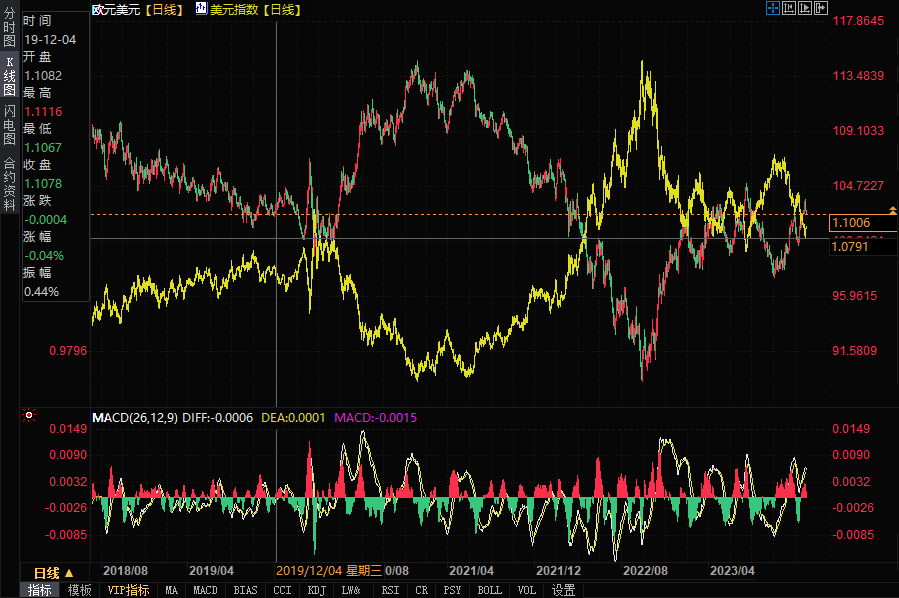Click the 1.1116 high price value

tap(43, 112)
